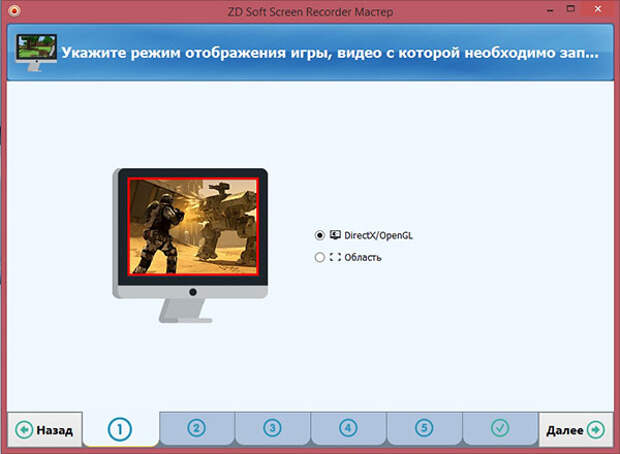
Task: Click the ZD Soft record icon in title bar
Action: [14, 11]
